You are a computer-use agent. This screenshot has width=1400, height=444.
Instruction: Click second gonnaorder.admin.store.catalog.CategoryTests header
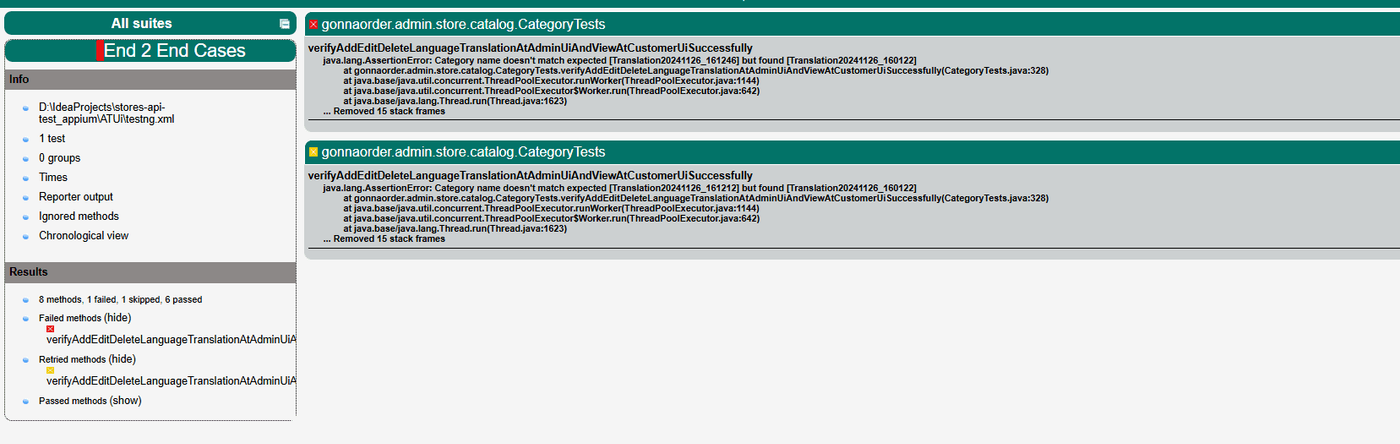point(463,152)
